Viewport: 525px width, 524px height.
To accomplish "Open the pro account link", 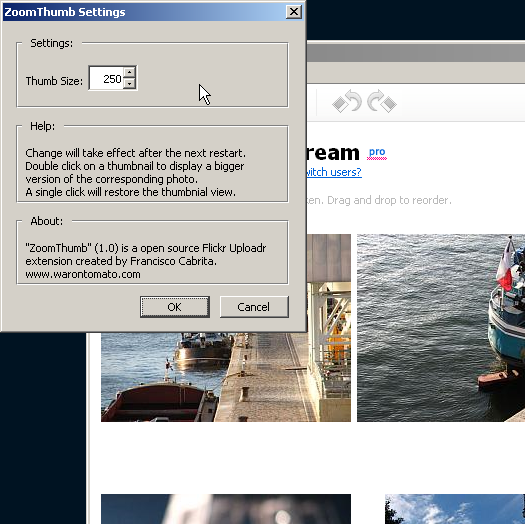I will coord(377,153).
